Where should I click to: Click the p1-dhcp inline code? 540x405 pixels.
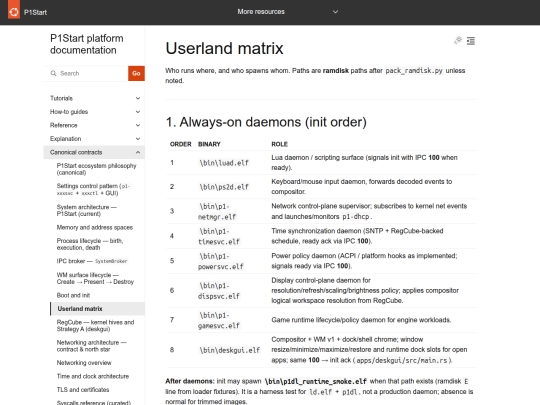(x=356, y=217)
